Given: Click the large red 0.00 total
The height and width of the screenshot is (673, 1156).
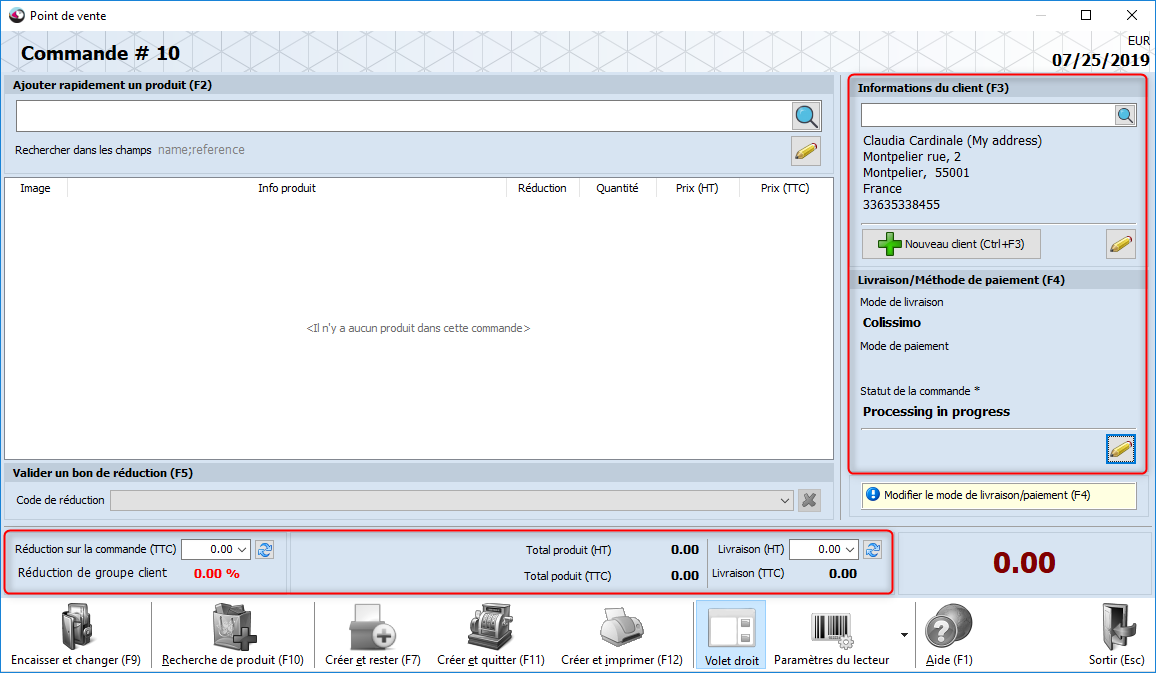Looking at the screenshot, I should (x=1024, y=563).
